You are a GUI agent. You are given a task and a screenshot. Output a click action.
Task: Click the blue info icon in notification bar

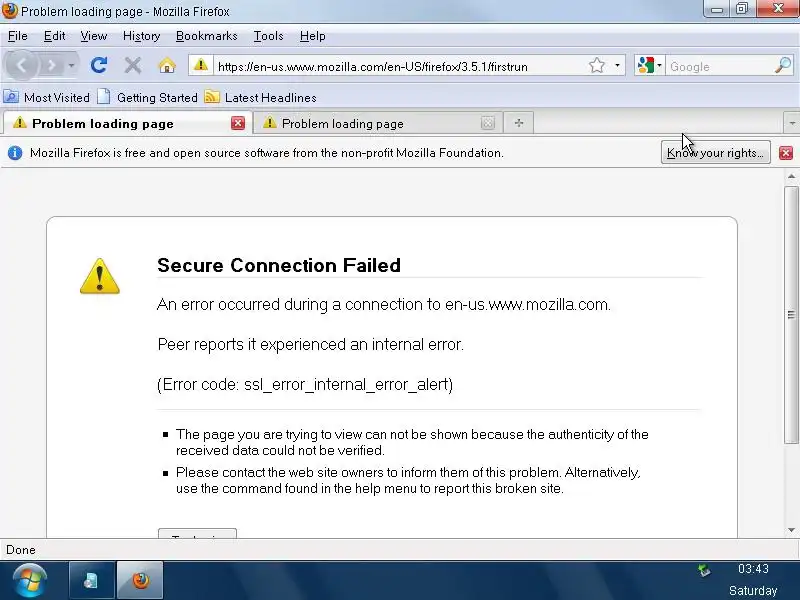(15, 153)
